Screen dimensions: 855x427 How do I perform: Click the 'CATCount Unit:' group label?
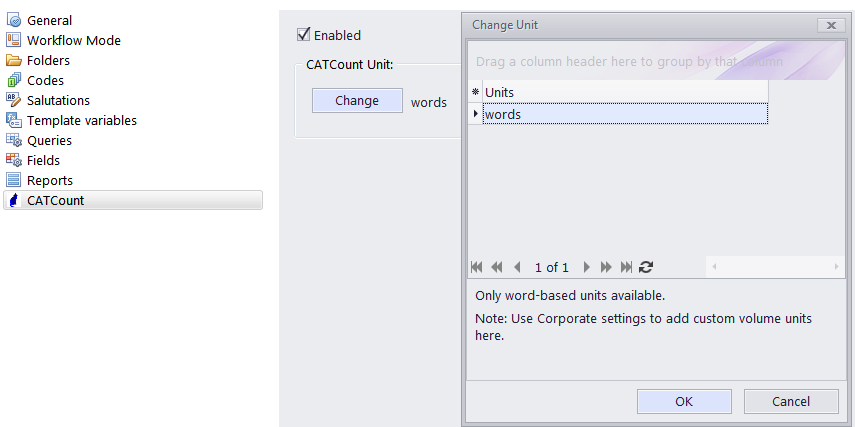350,64
